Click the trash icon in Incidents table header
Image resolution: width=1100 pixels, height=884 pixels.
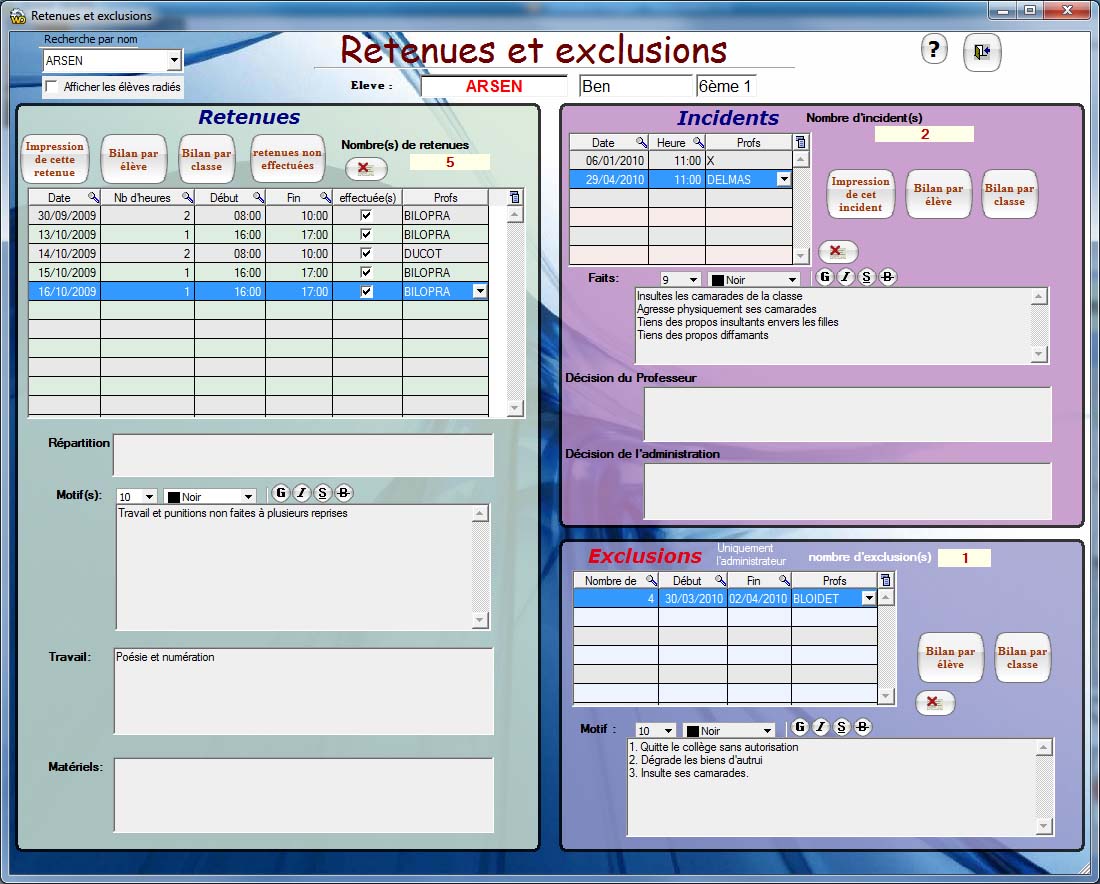pyautogui.click(x=800, y=143)
